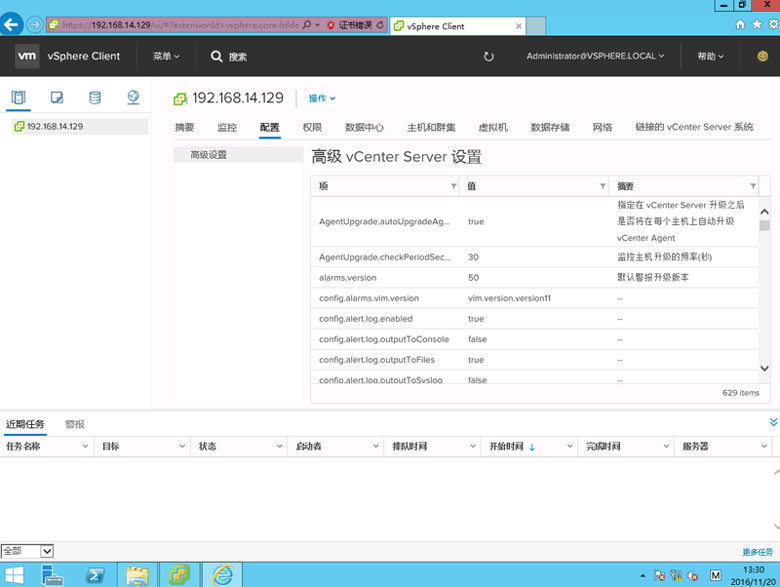Collapse recent tasks panel with double chevron
The width and height of the screenshot is (780, 587).
(774, 422)
